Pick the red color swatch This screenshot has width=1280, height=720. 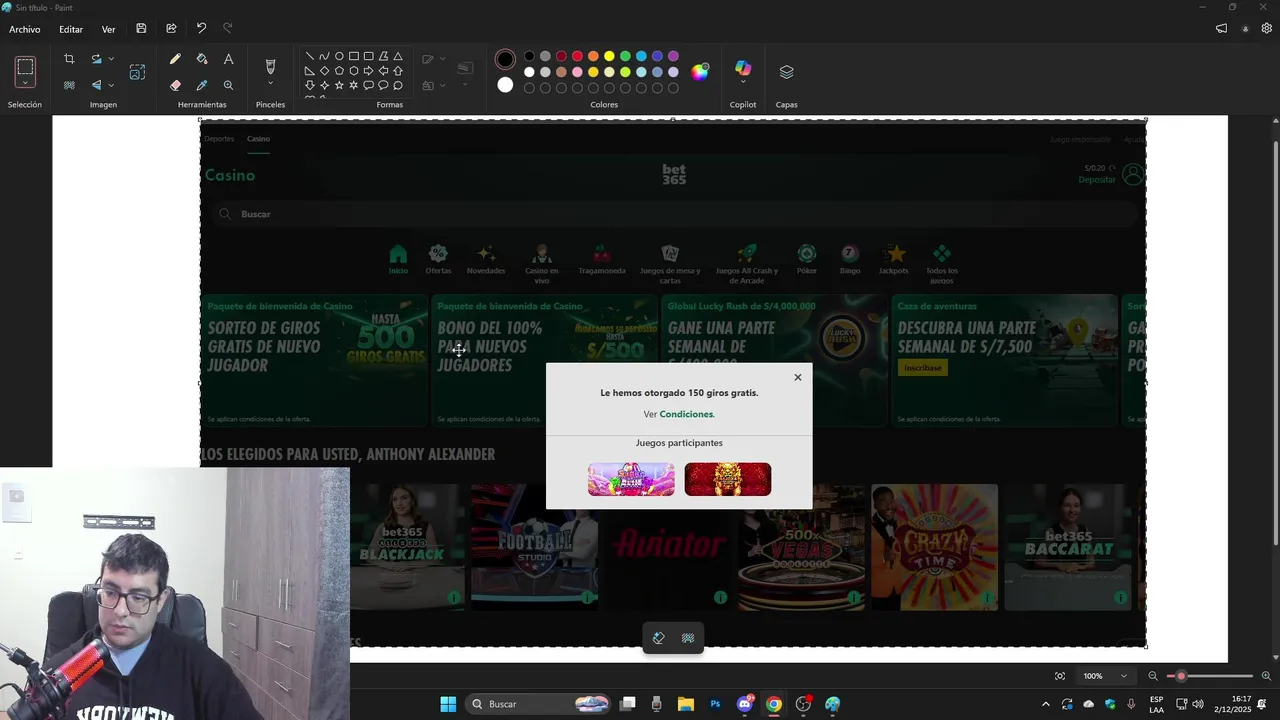577,56
